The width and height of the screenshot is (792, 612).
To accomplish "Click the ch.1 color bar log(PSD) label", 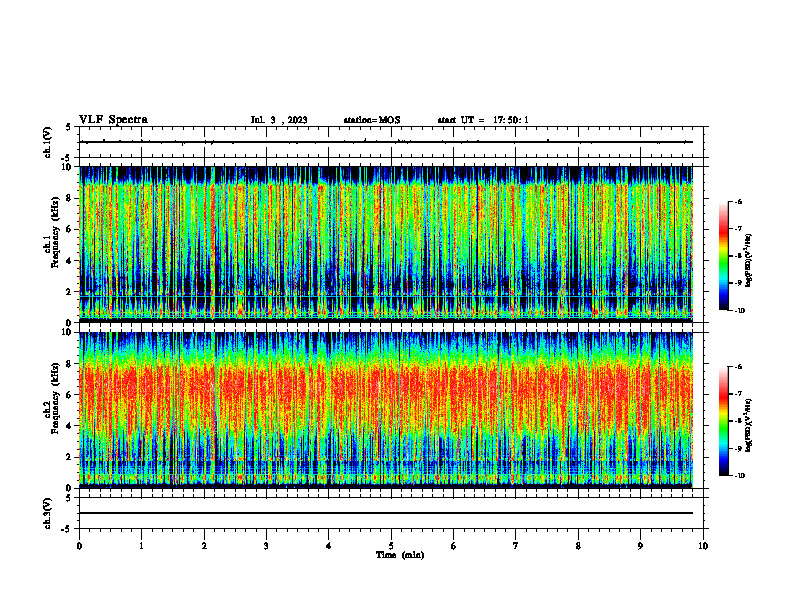I will (749, 260).
